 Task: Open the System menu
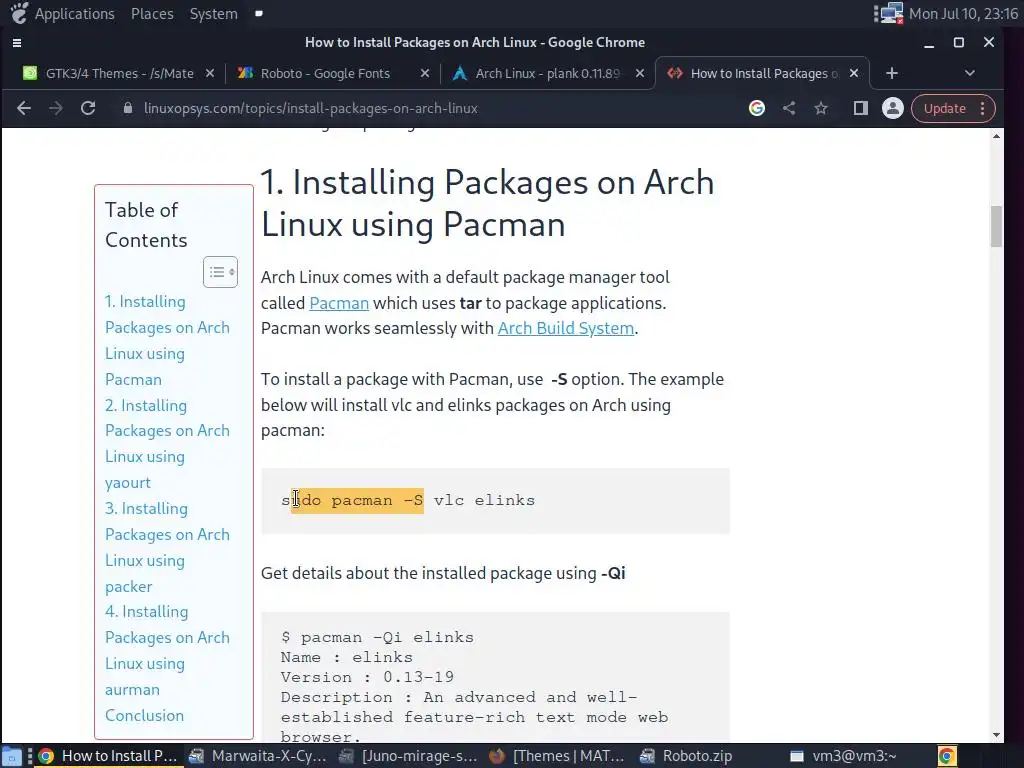pyautogui.click(x=213, y=14)
